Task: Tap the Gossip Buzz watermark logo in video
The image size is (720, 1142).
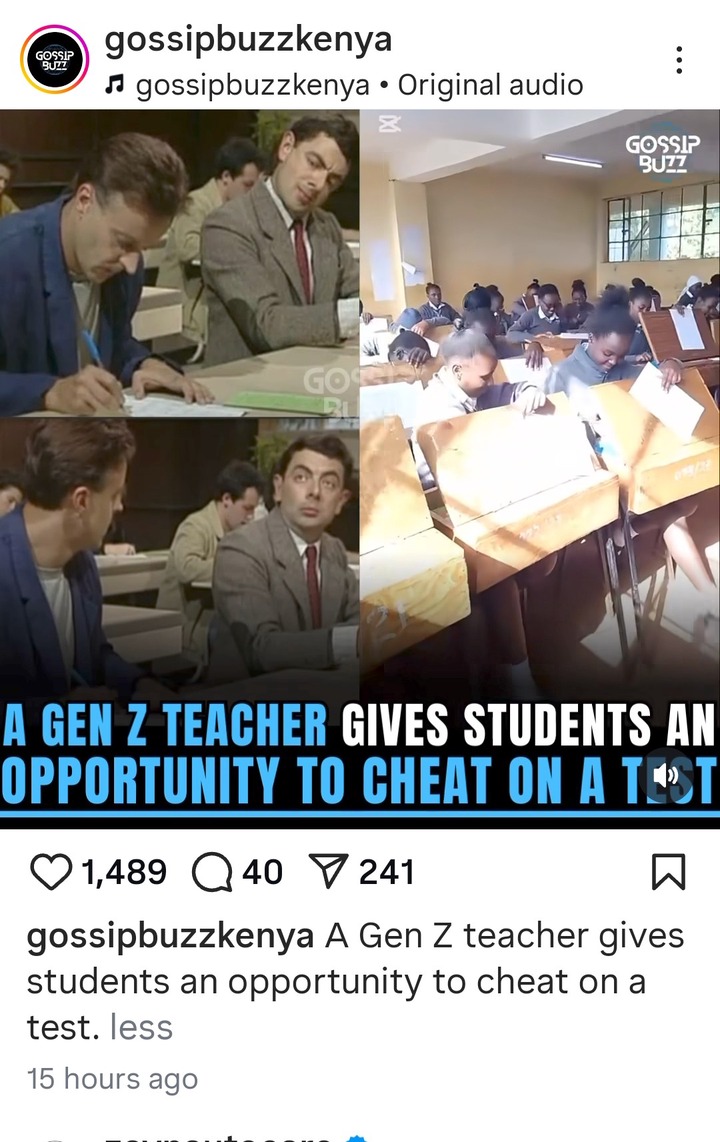Action: [x=662, y=152]
